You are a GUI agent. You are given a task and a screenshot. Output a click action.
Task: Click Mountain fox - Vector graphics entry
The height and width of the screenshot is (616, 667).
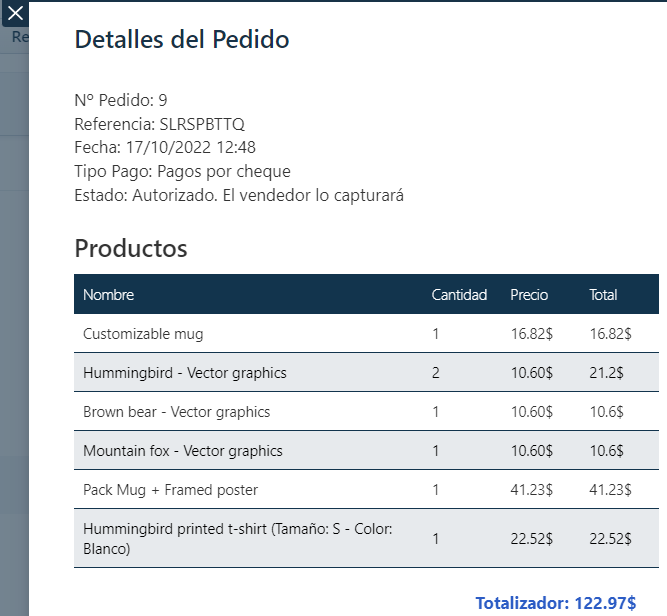[183, 451]
